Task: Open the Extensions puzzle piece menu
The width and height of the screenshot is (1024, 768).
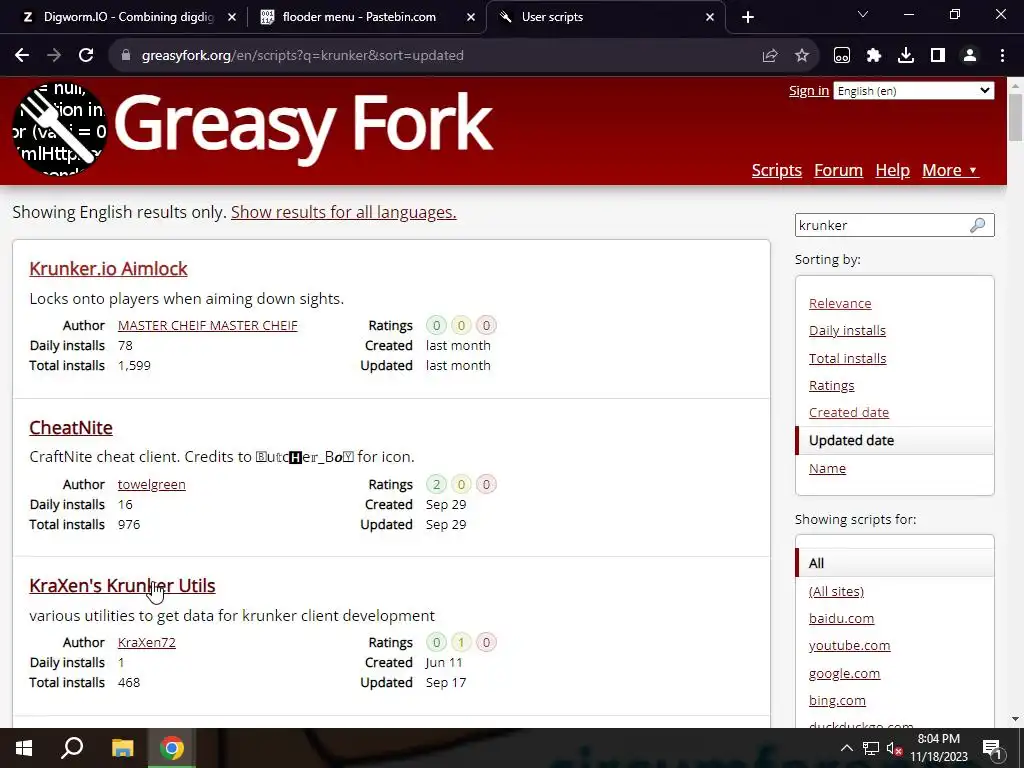Action: [x=874, y=56]
